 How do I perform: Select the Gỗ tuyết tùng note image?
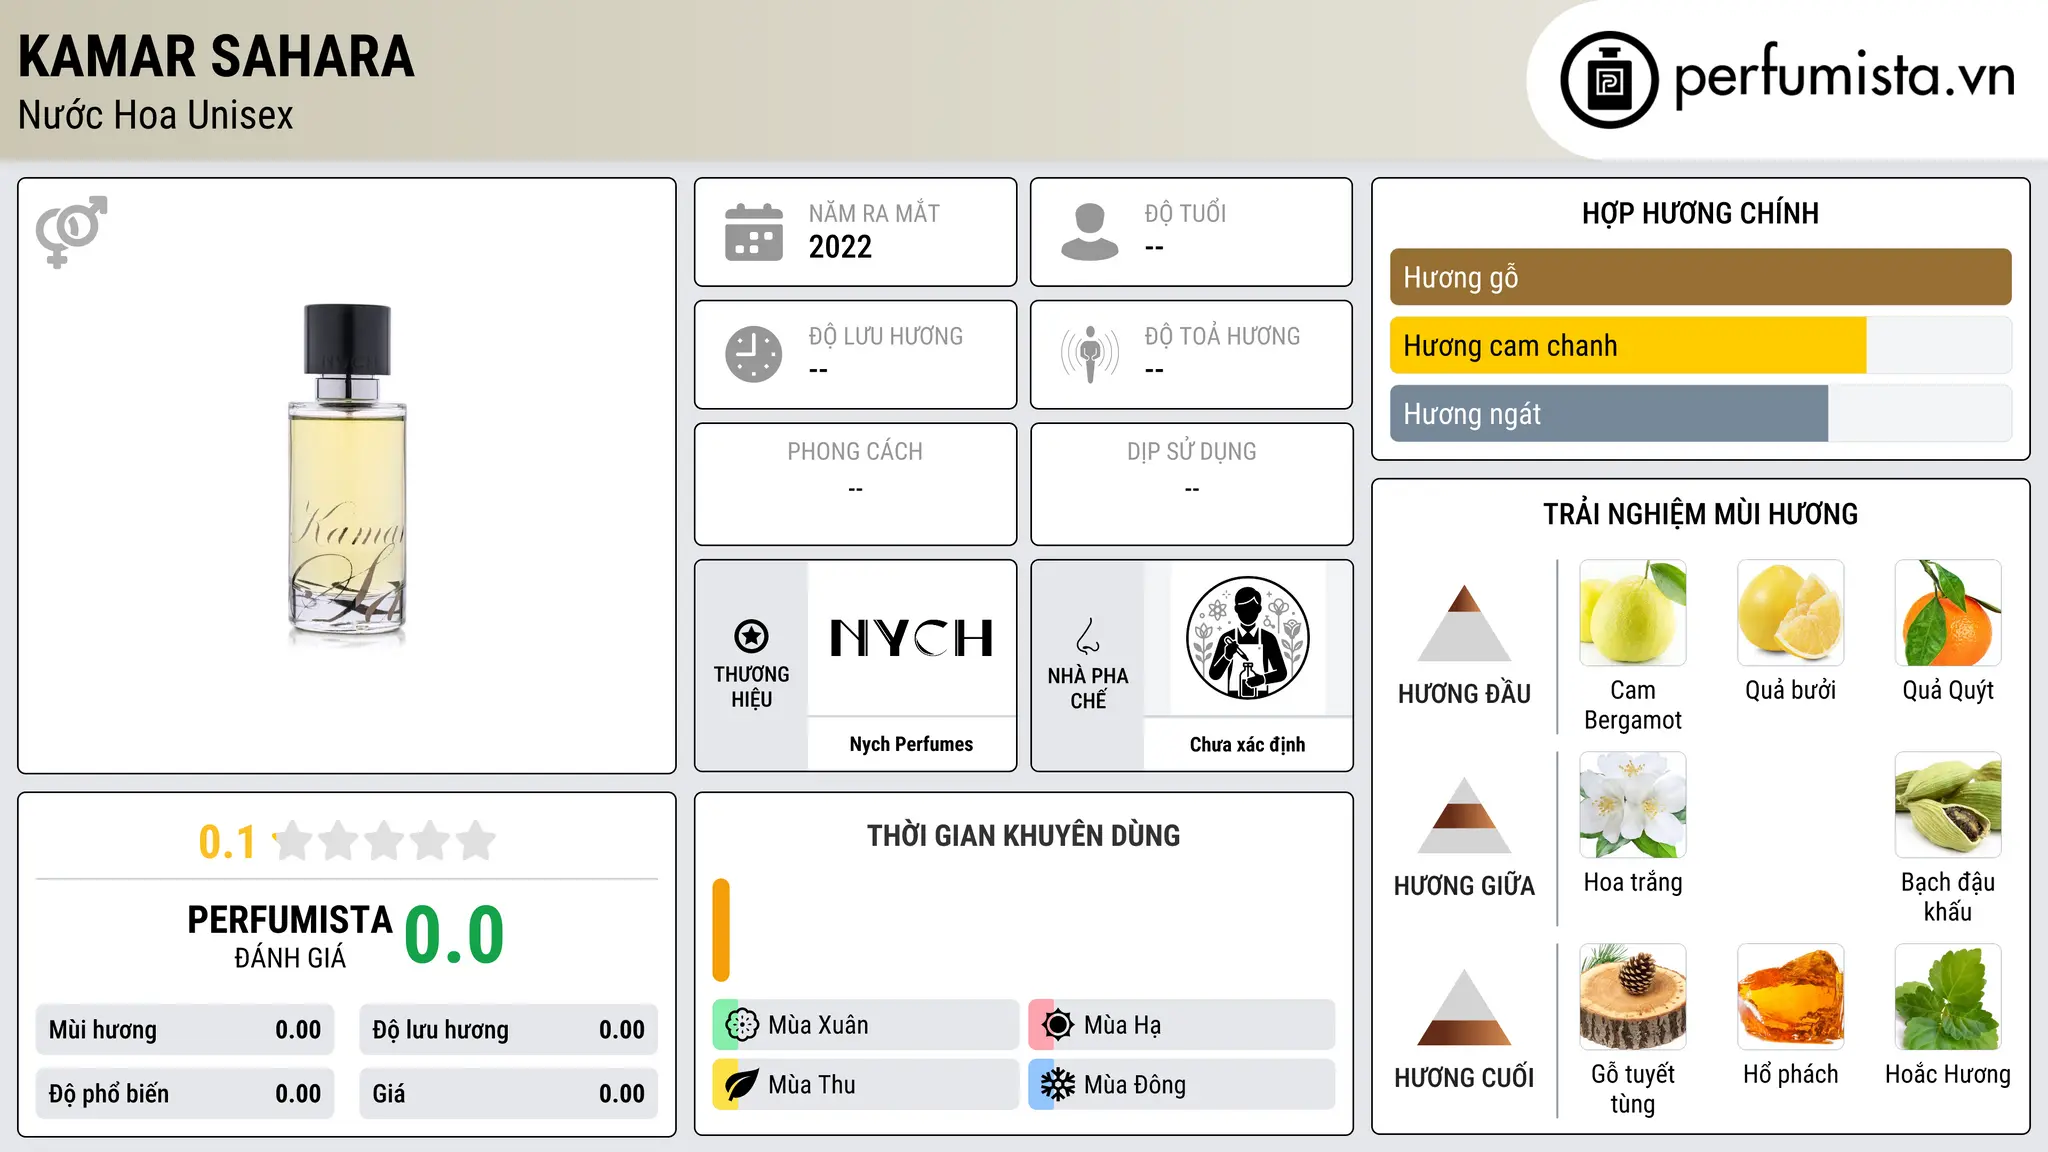[1633, 997]
